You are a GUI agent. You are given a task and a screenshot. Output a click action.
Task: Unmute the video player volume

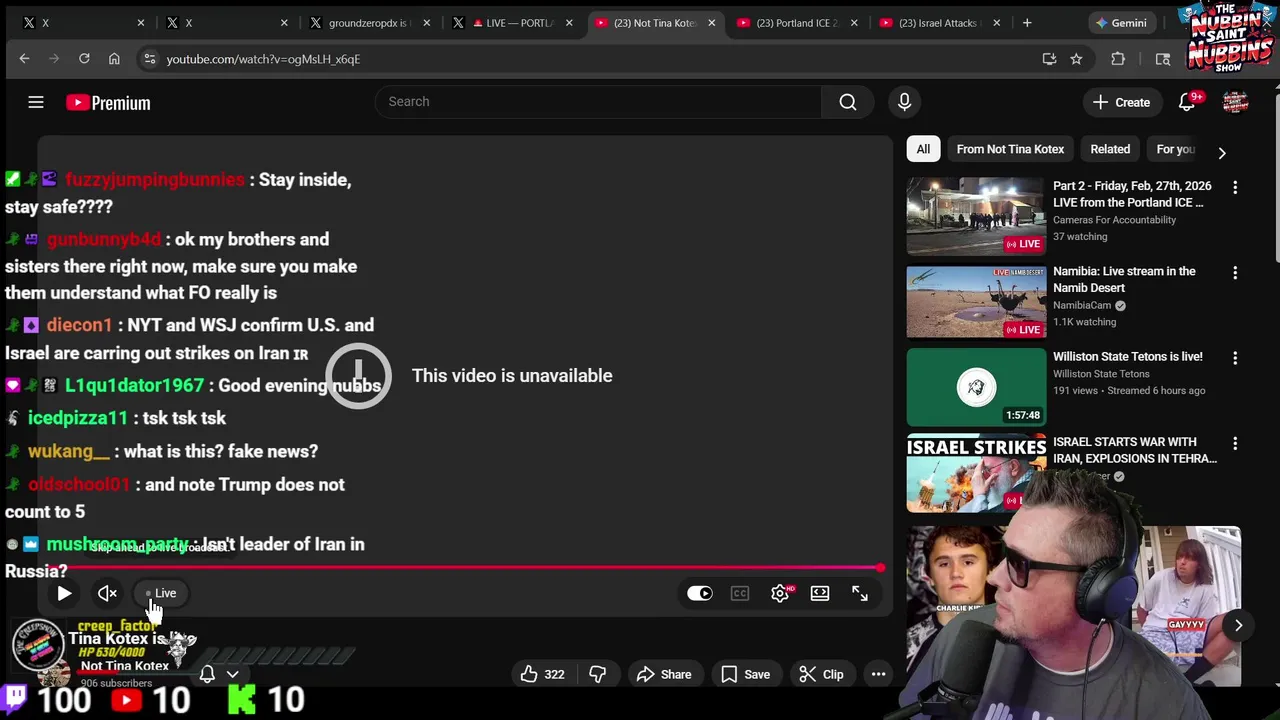(107, 594)
